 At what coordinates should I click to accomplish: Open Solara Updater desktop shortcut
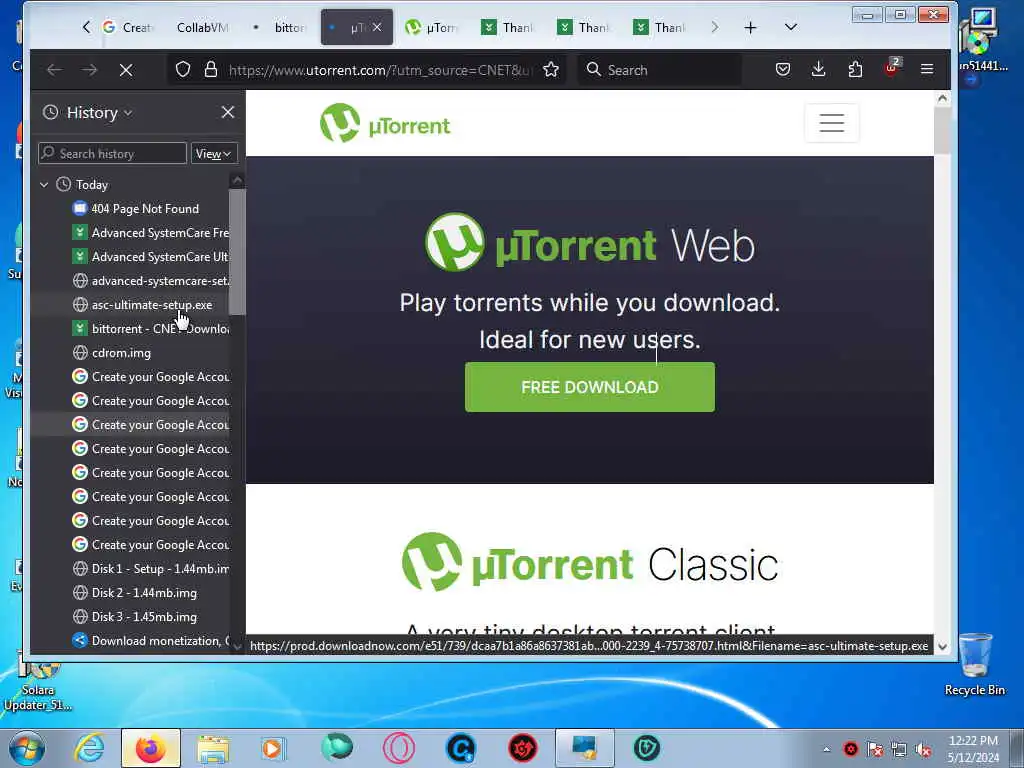tap(37, 684)
